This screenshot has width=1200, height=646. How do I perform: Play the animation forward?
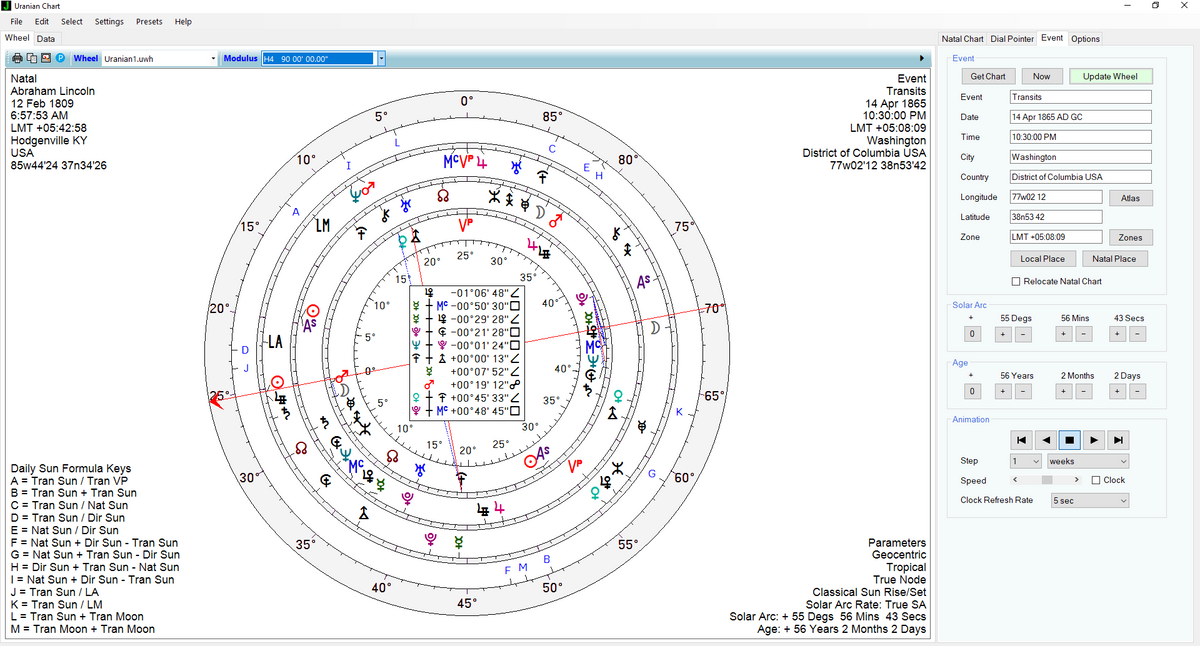pyautogui.click(x=1095, y=439)
